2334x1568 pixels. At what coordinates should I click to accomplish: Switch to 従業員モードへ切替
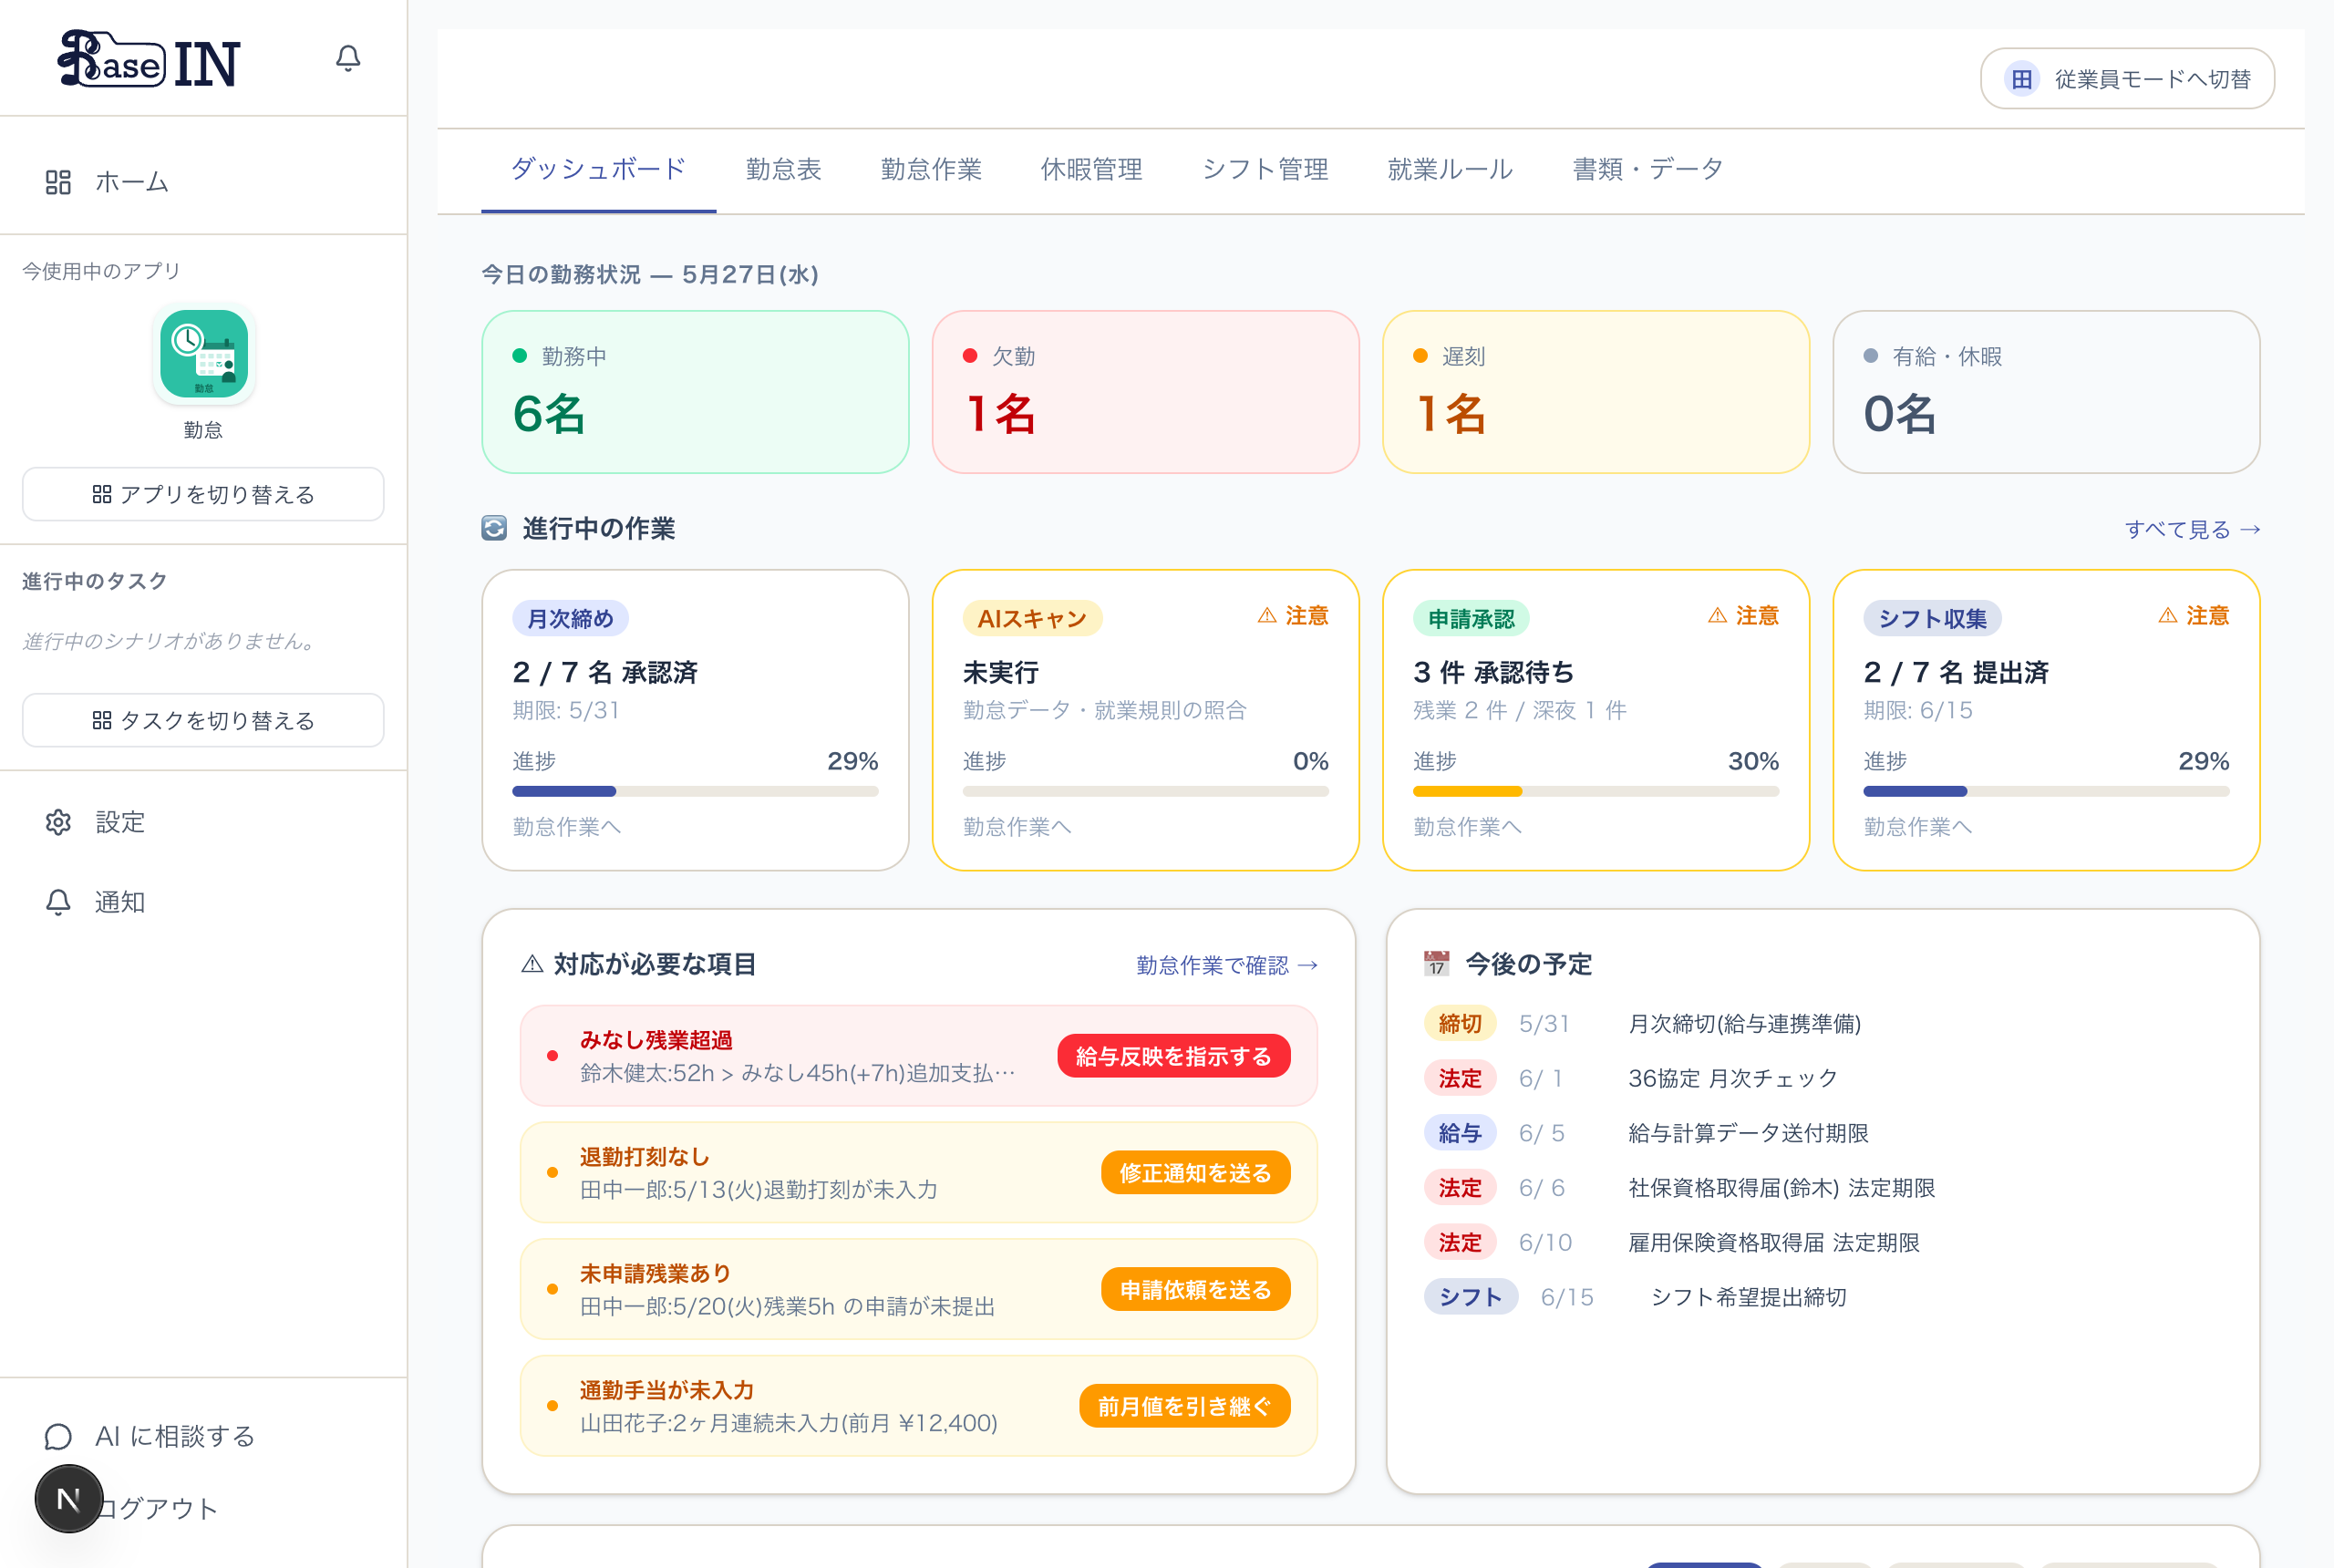[2127, 79]
